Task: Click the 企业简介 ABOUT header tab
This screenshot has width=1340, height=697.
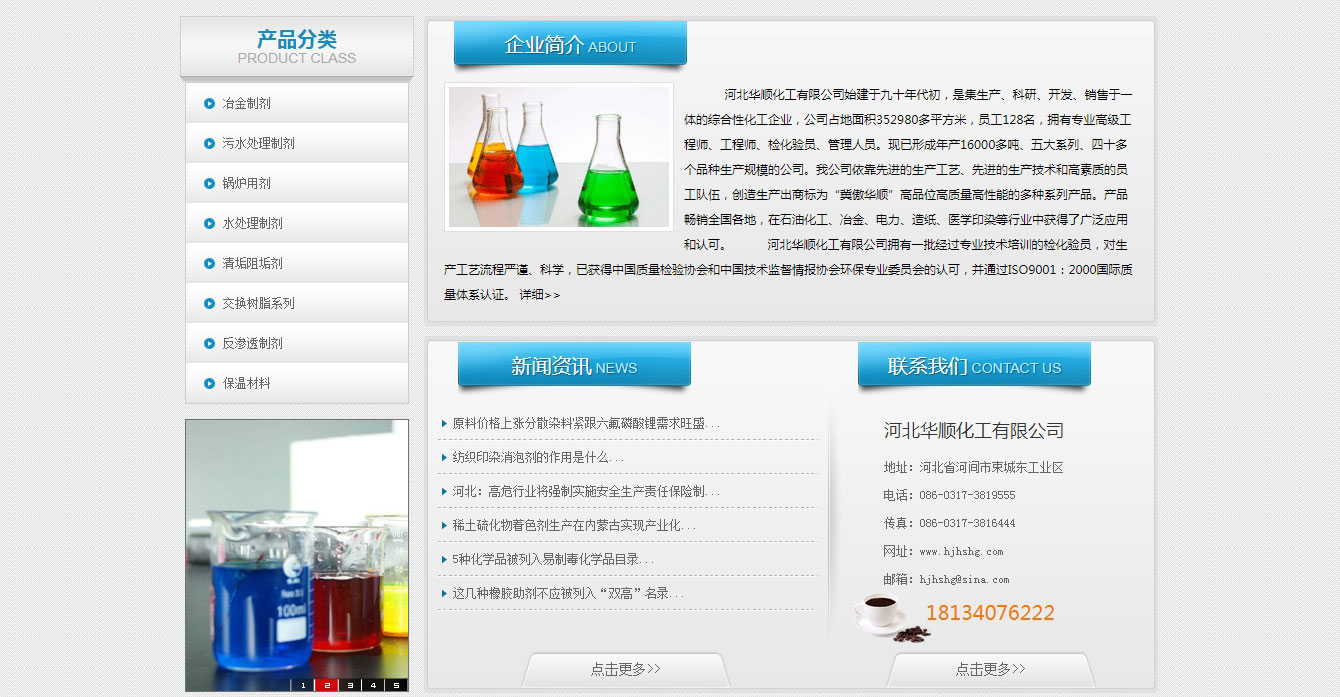Action: 570,45
